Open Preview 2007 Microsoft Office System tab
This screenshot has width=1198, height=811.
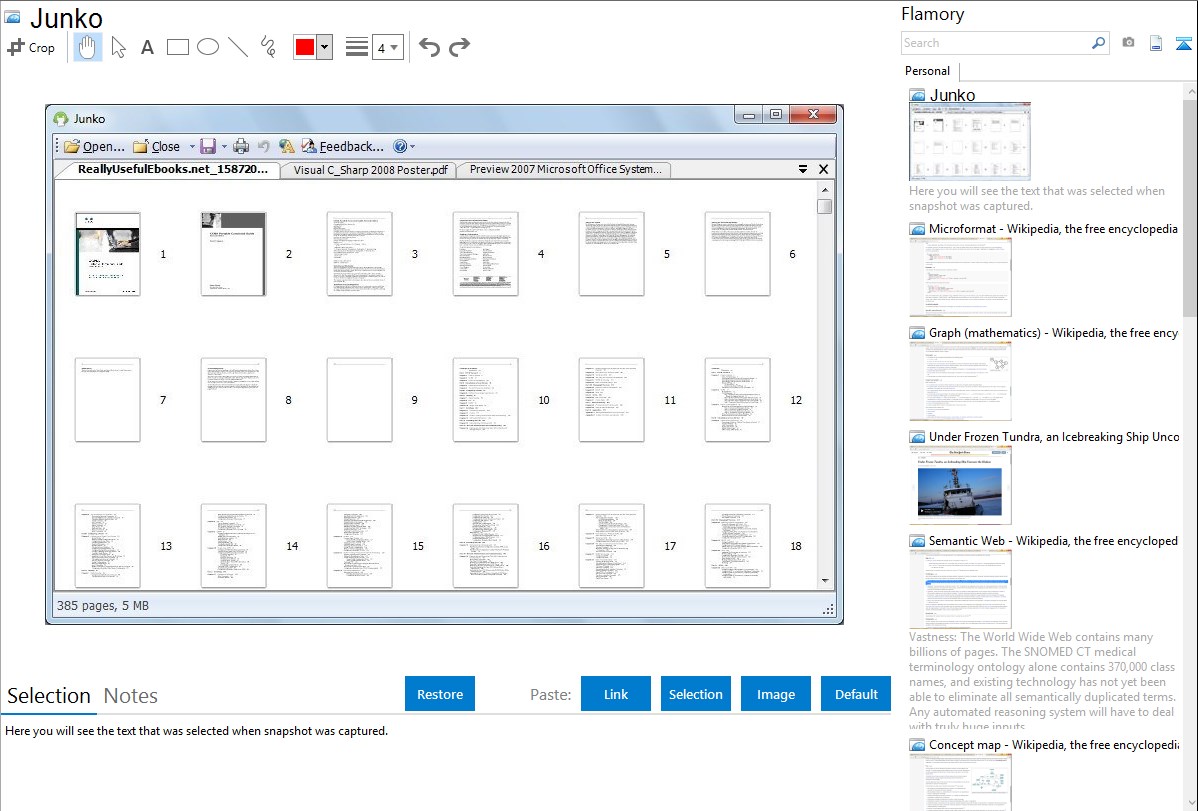565,170
